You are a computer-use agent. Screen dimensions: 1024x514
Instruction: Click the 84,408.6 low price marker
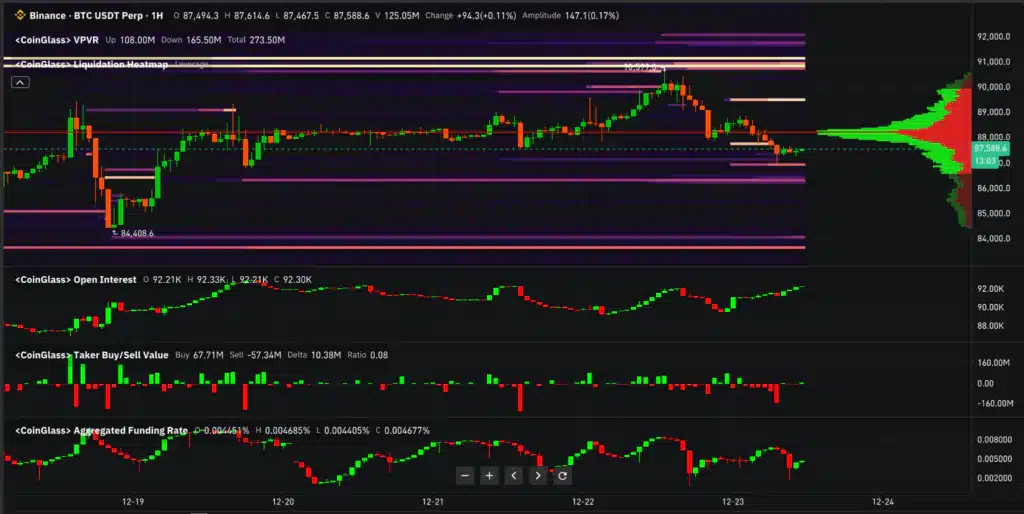coord(136,233)
